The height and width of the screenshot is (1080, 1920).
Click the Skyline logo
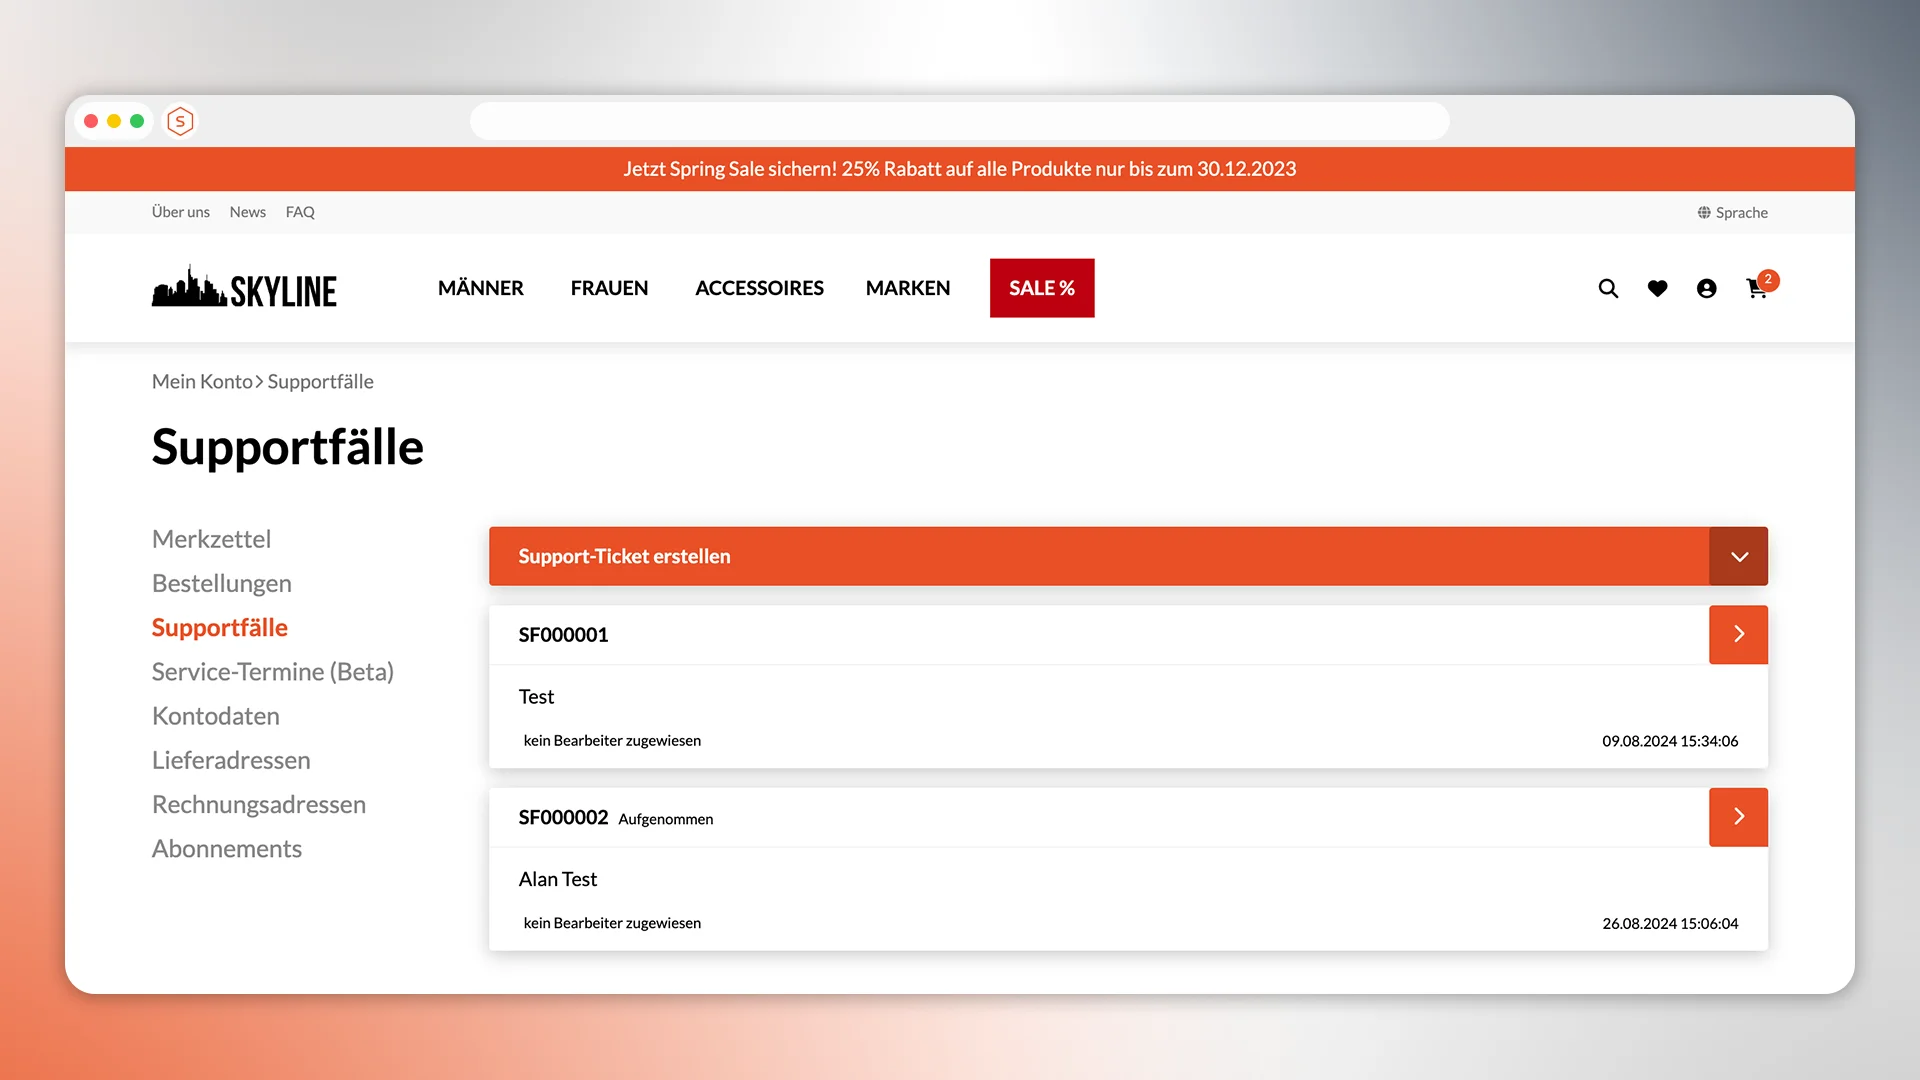tap(244, 287)
